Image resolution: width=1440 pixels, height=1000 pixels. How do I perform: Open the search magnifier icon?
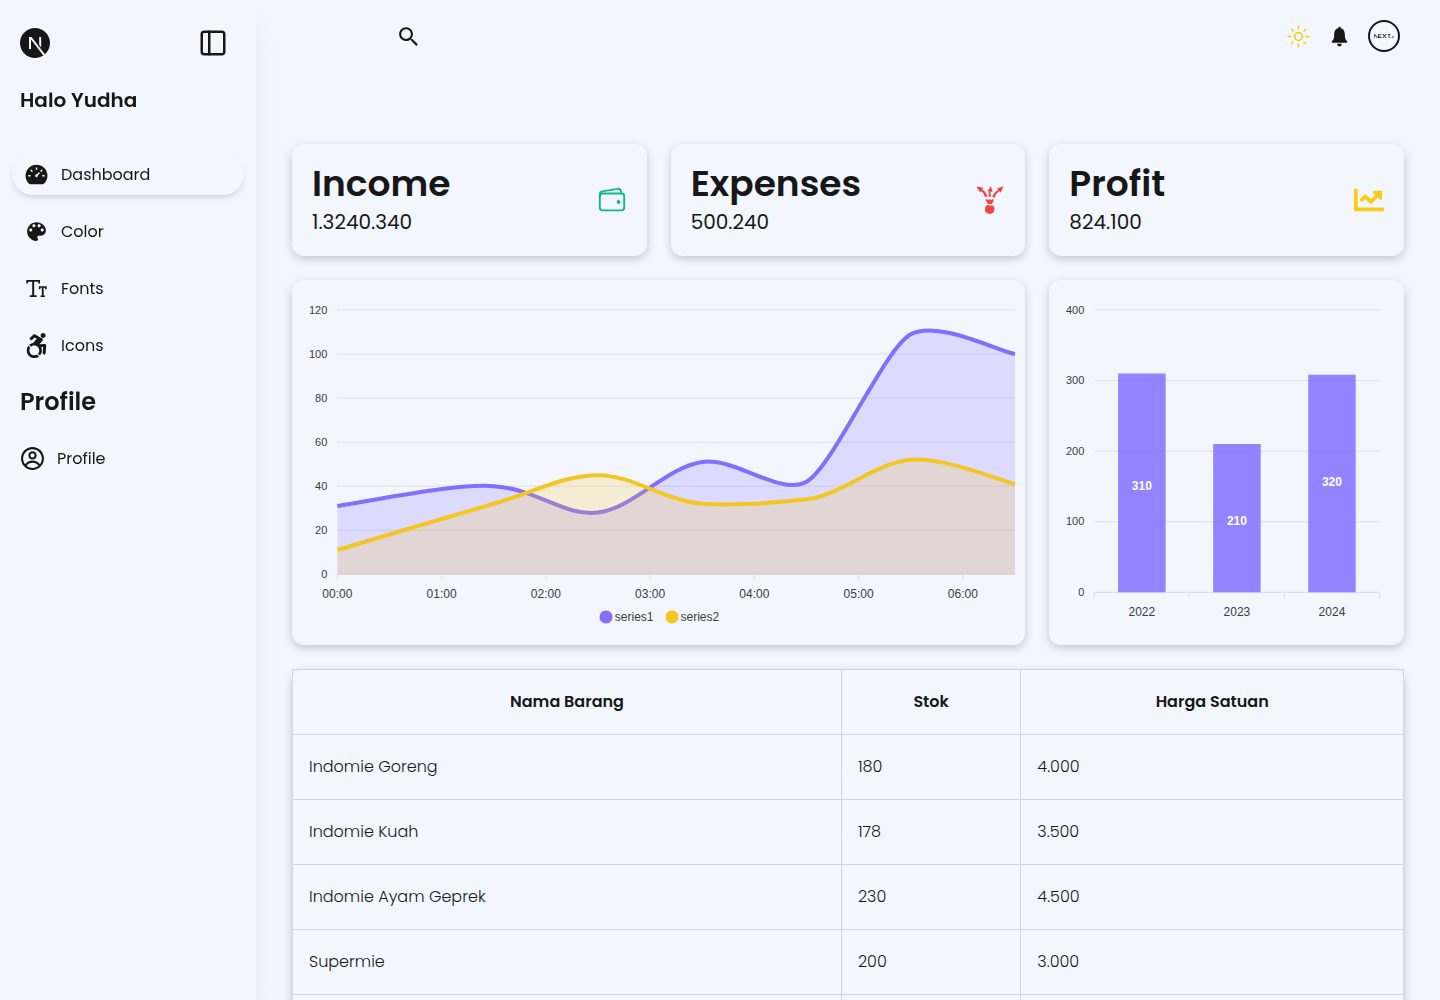(408, 37)
